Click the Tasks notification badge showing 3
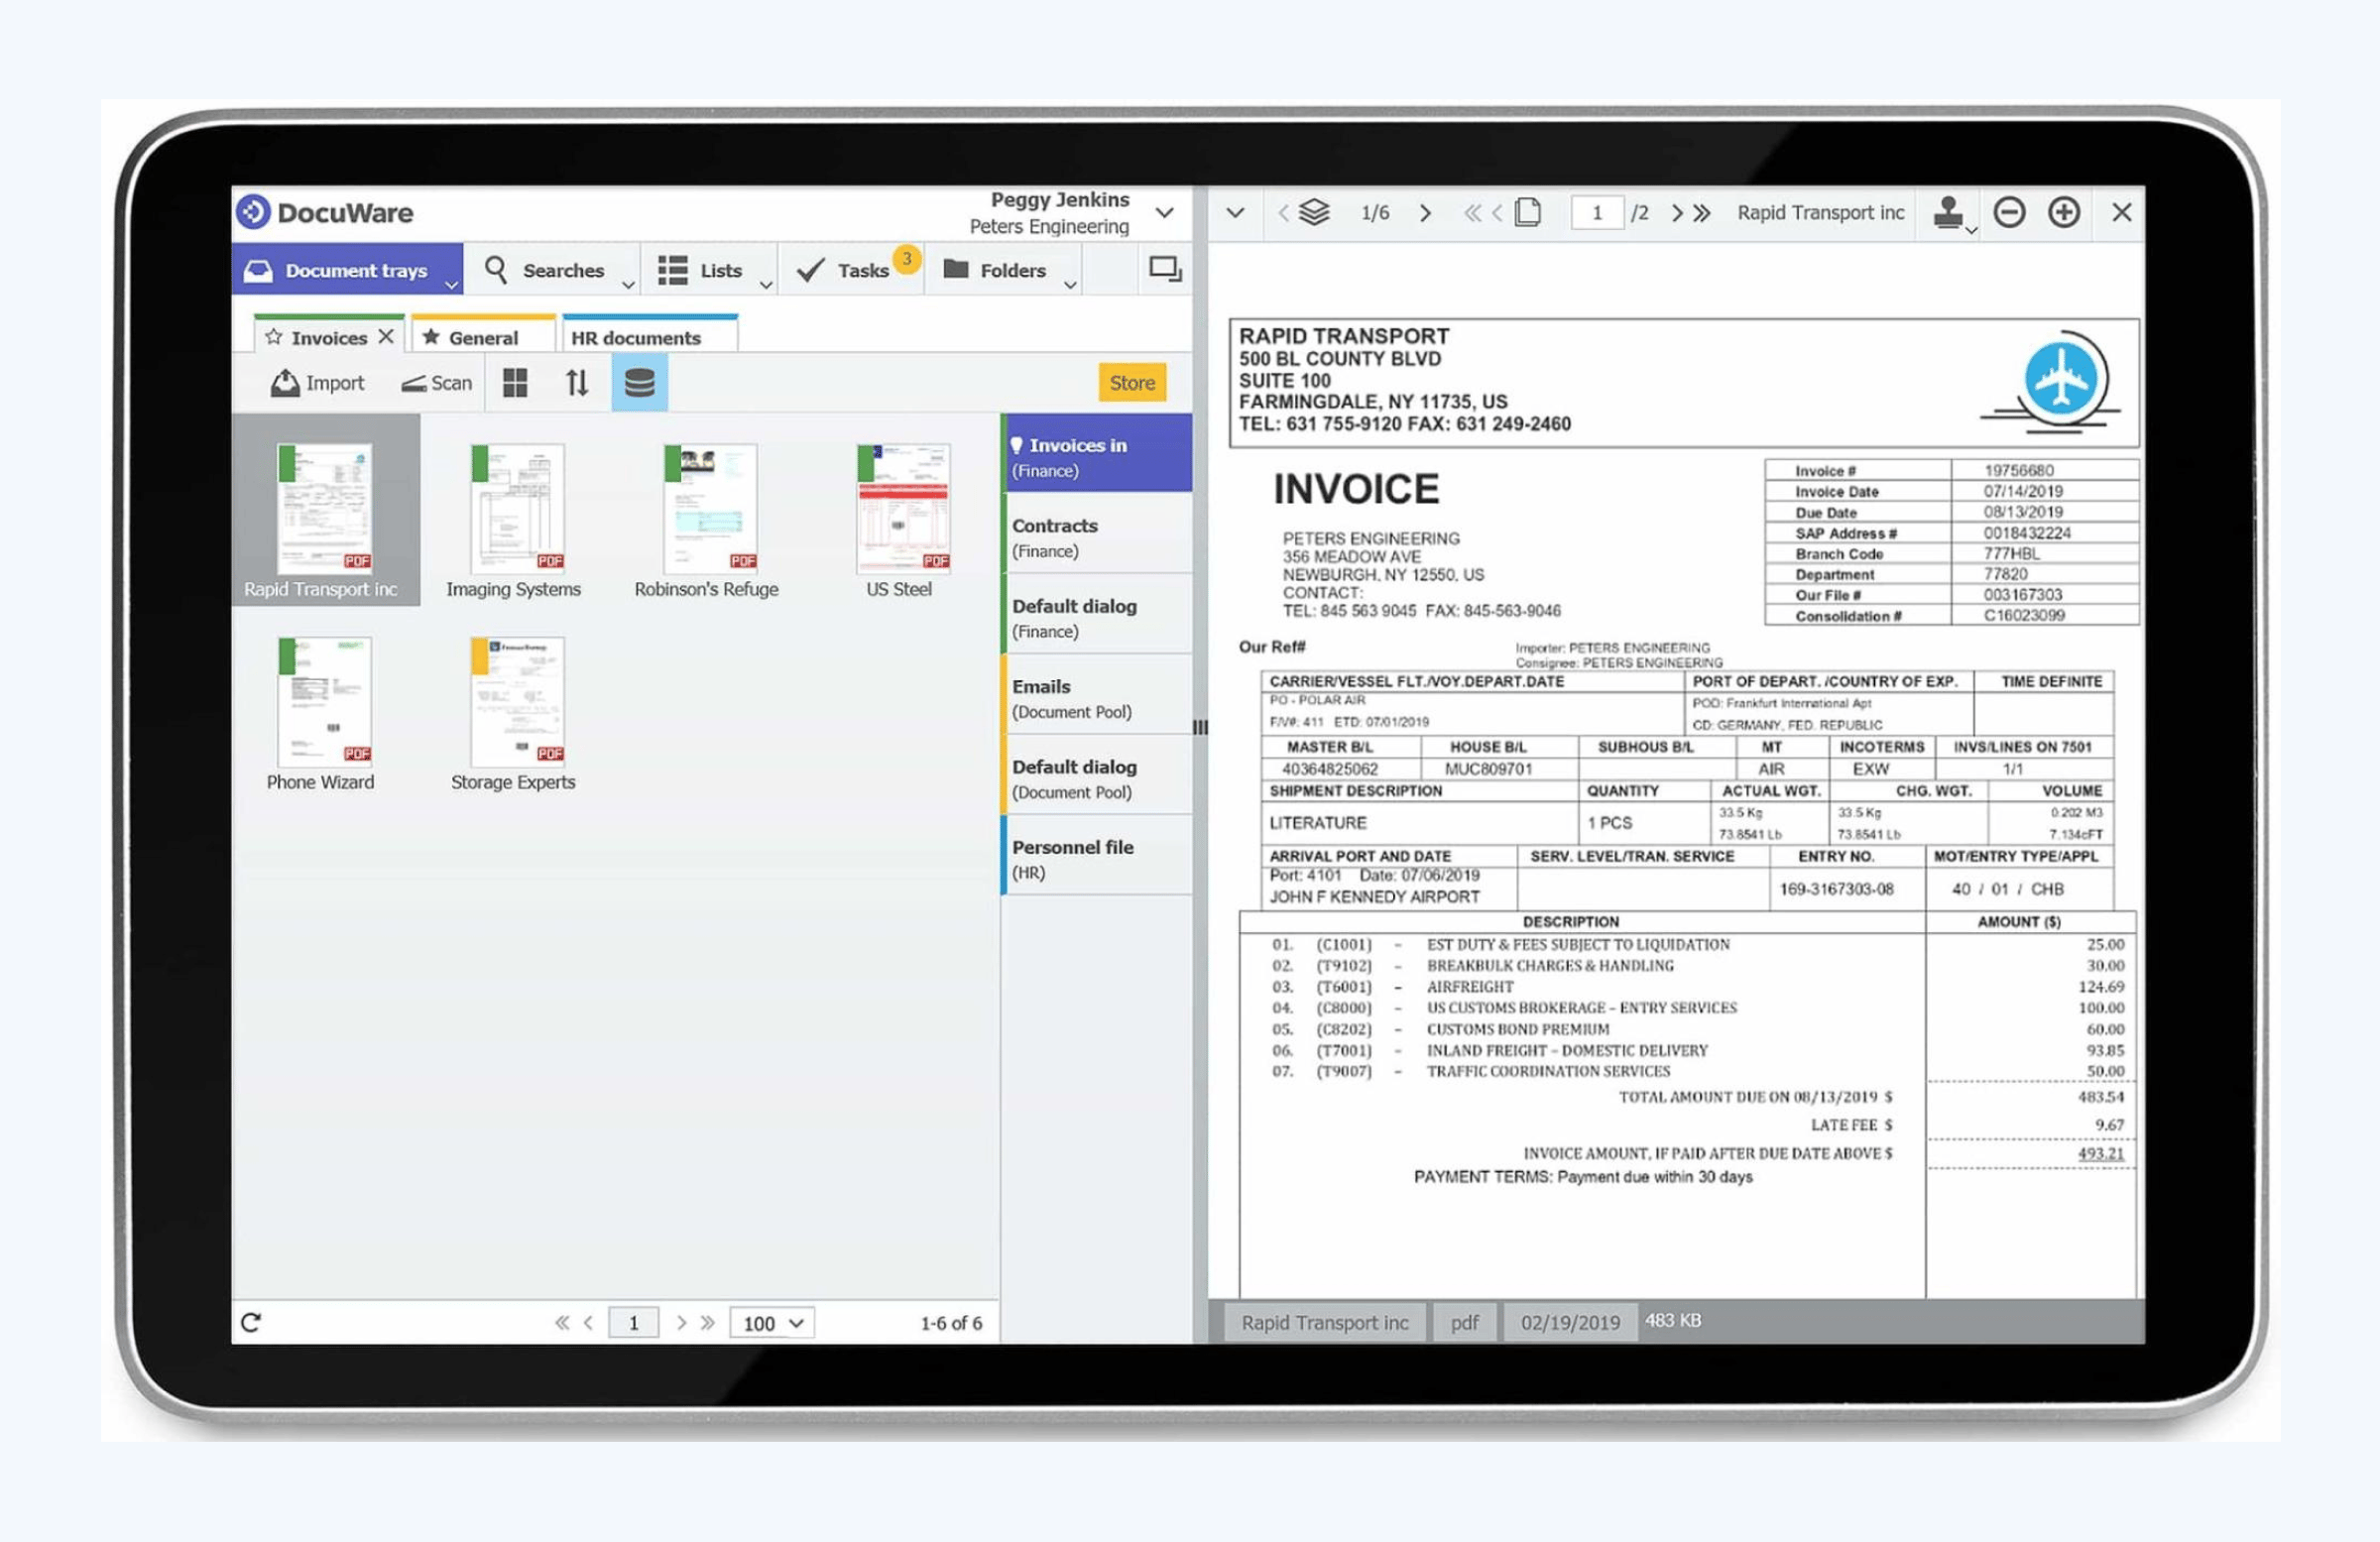This screenshot has height=1542, width=2380. tap(906, 258)
